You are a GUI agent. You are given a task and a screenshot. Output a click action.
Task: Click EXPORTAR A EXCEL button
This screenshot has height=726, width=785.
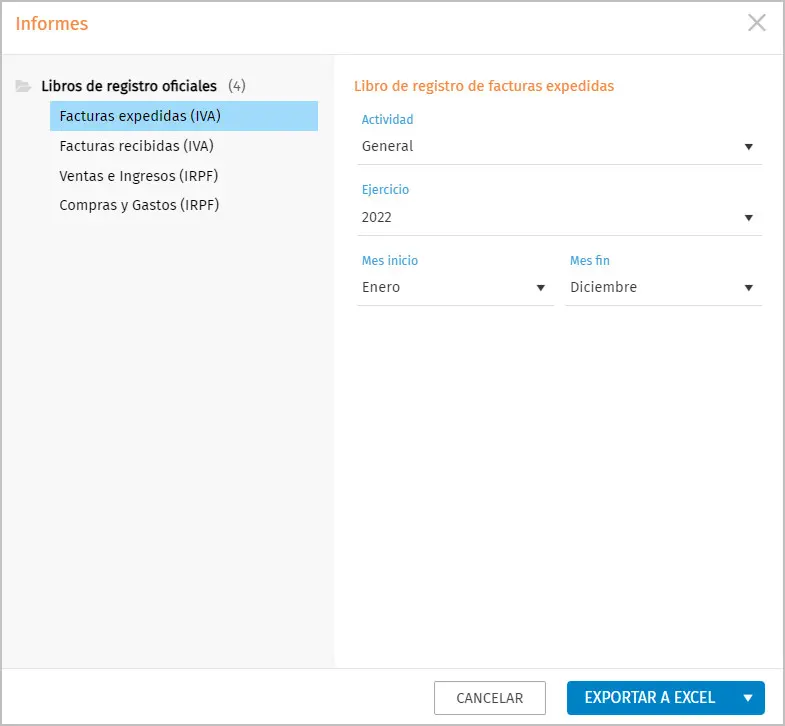pyautogui.click(x=649, y=698)
